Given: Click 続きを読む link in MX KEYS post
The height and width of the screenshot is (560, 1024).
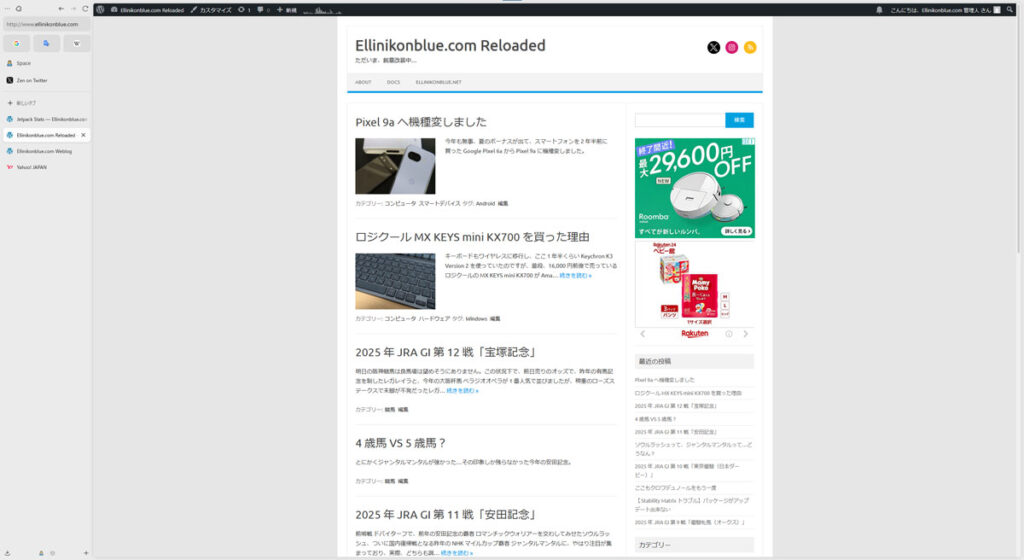Looking at the screenshot, I should 575,275.
